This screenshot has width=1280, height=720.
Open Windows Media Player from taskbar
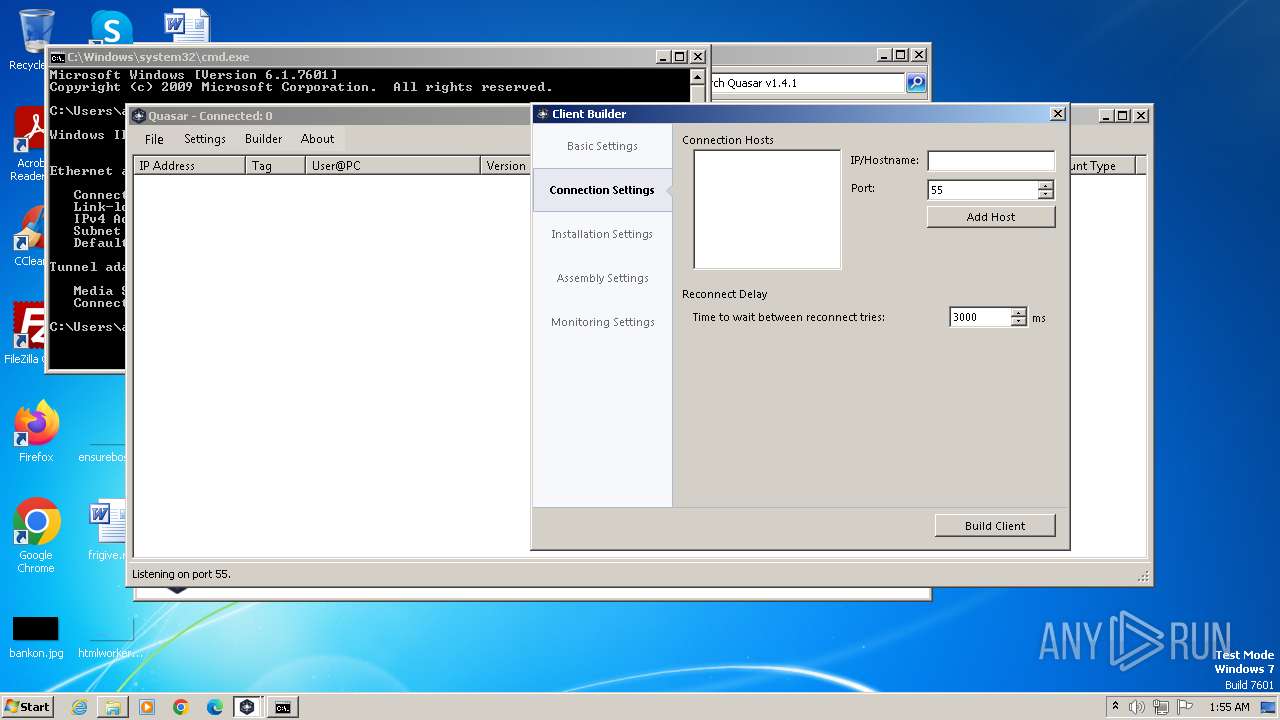click(147, 707)
